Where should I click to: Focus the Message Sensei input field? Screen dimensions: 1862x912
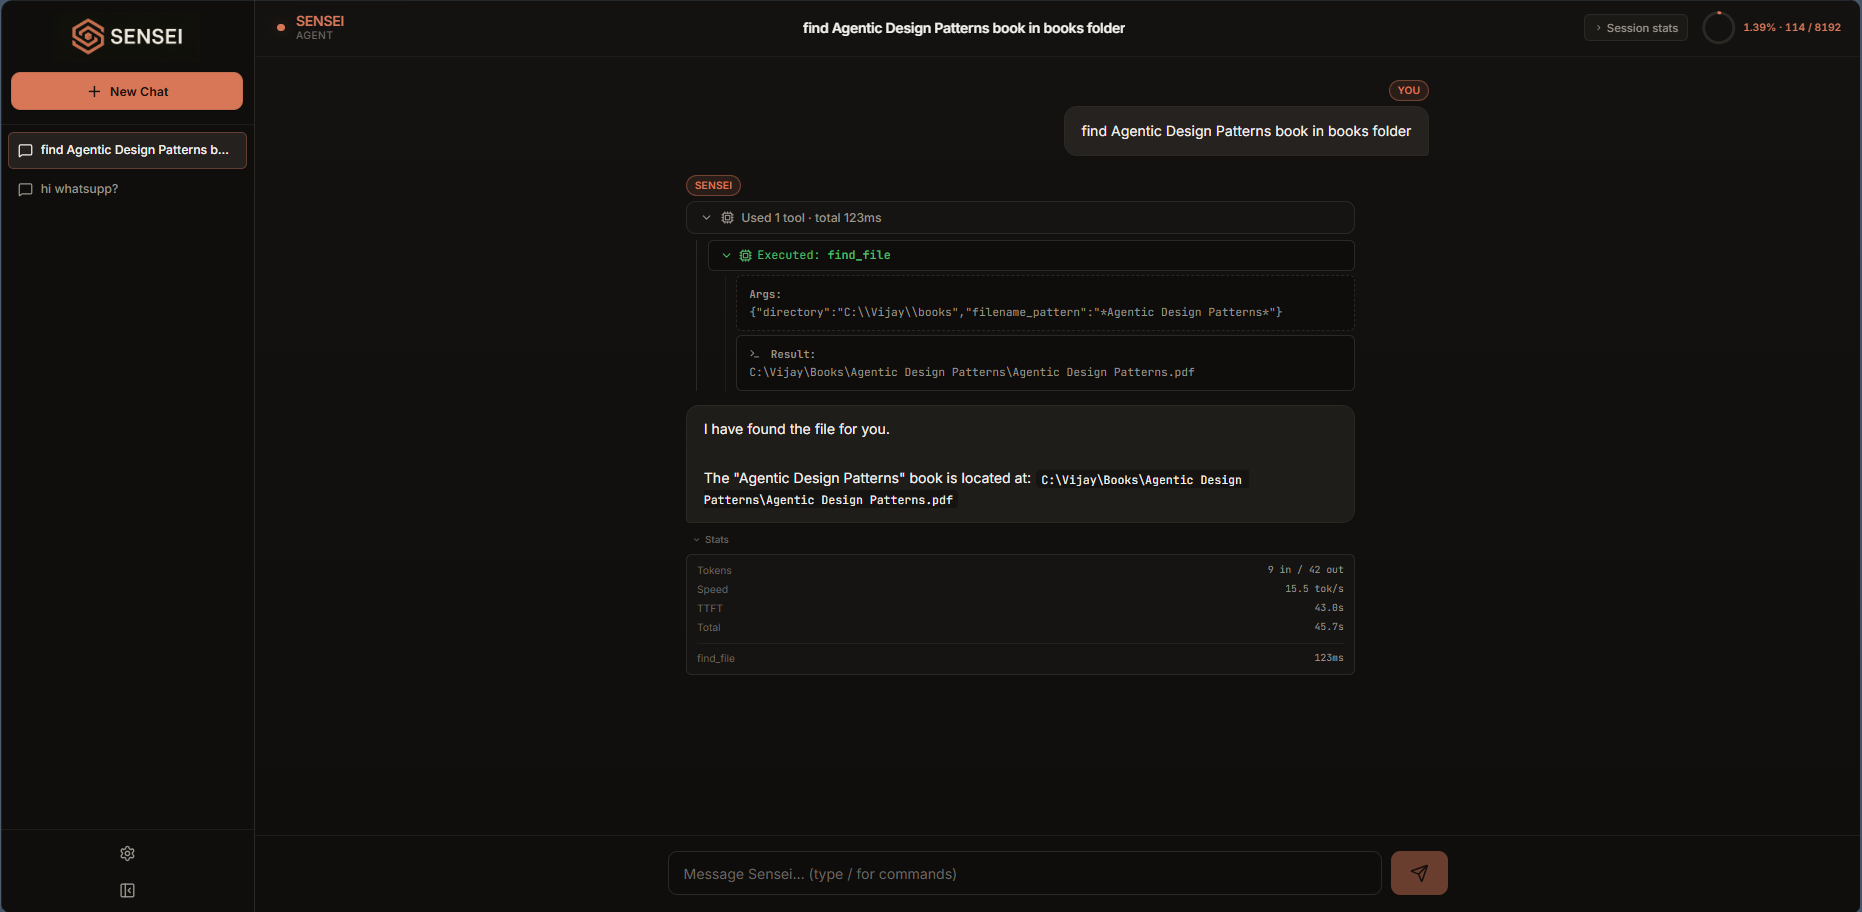click(x=1024, y=874)
